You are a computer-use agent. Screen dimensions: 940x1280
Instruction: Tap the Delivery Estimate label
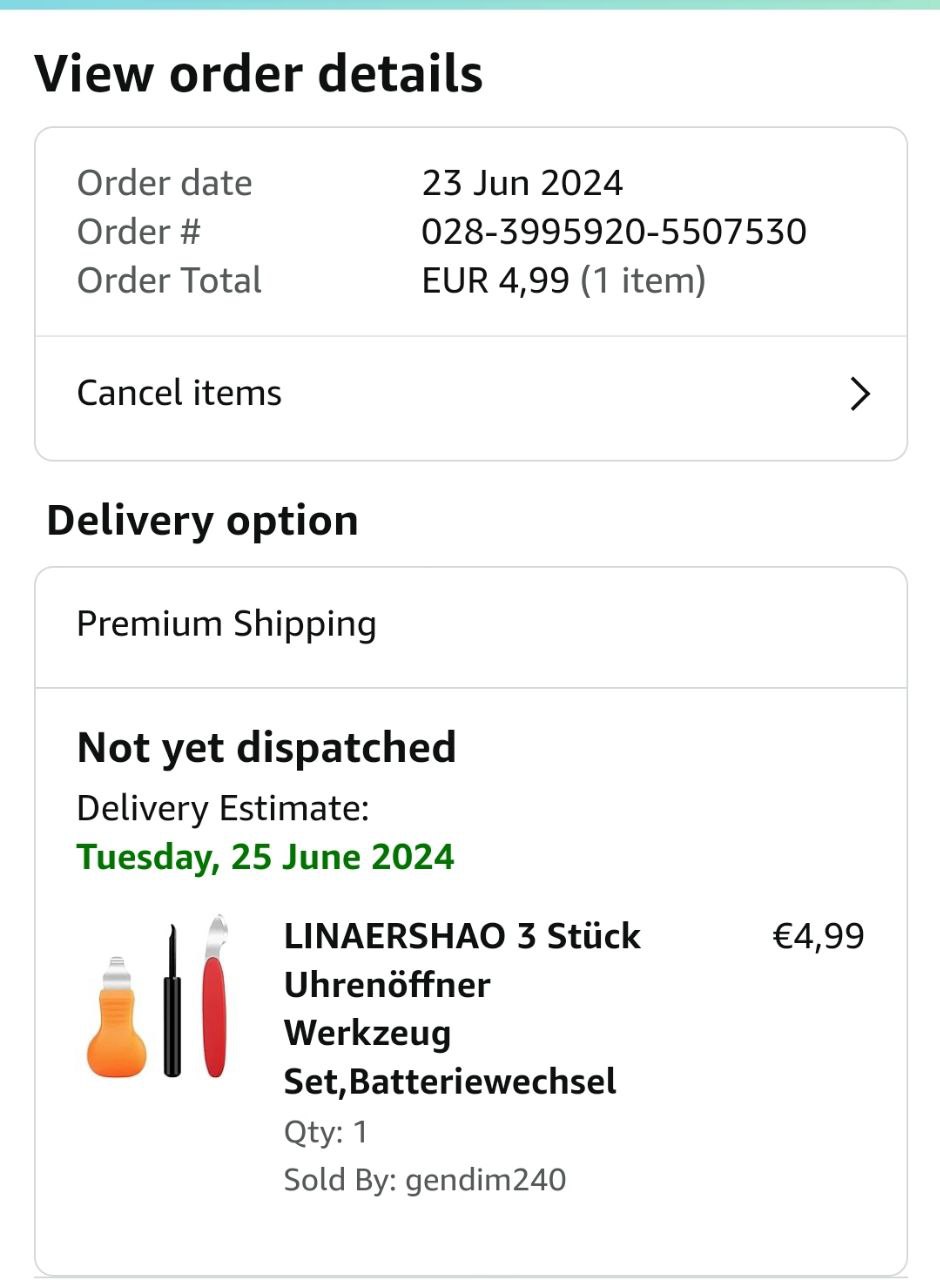[x=223, y=808]
